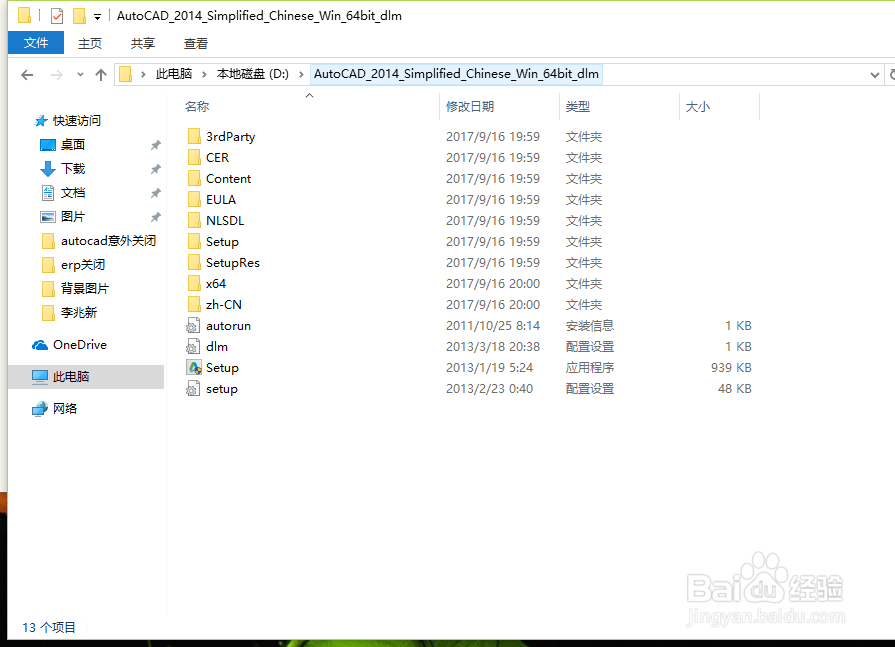The image size is (895, 647).
Task: Select the Setup application icon
Action: pos(194,367)
